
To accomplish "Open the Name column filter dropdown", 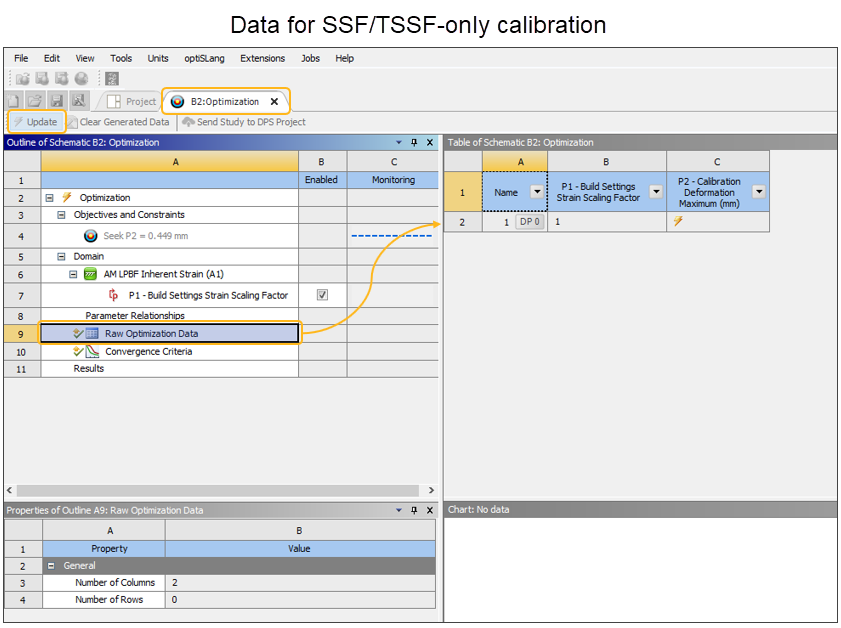I will 537,191.
